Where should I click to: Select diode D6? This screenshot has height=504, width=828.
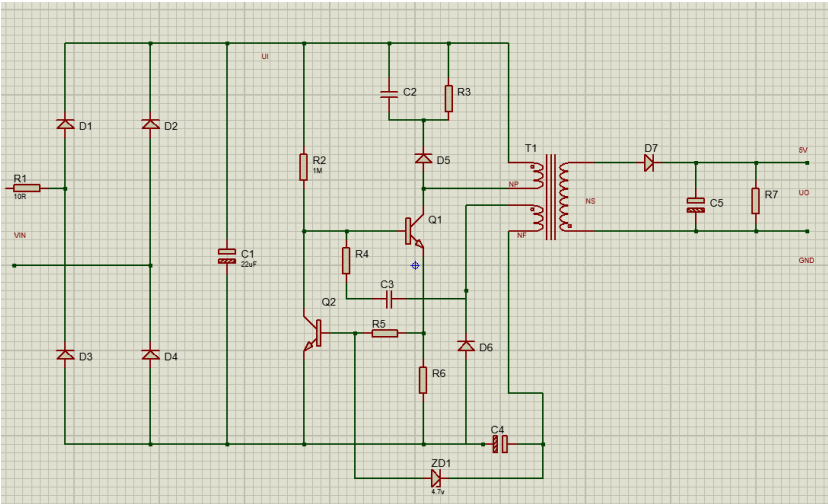pyautogui.click(x=465, y=345)
